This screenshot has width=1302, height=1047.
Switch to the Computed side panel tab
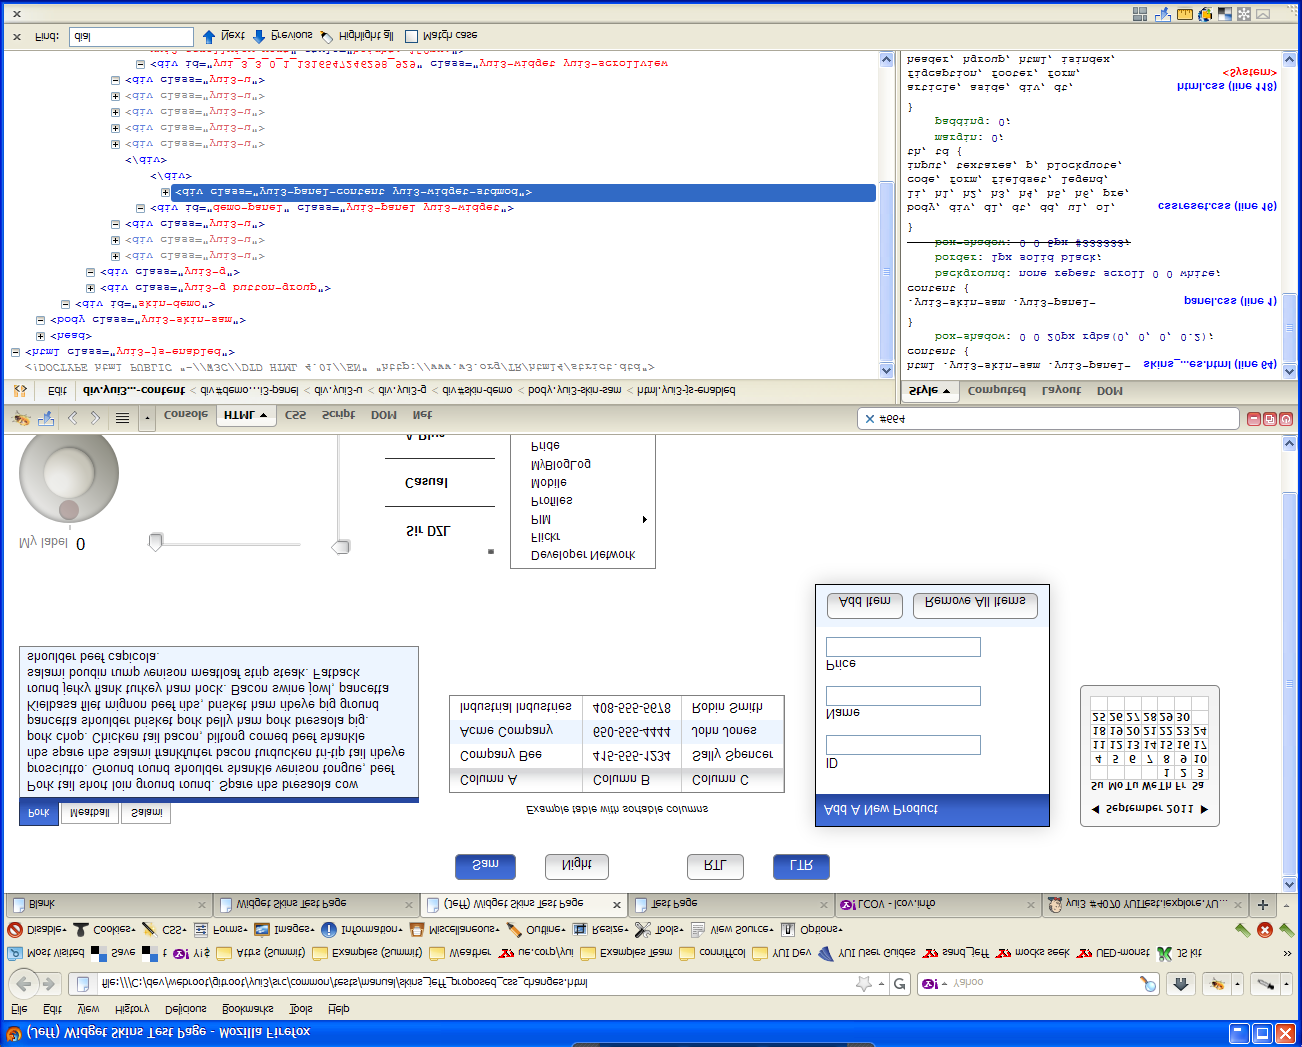(x=996, y=390)
